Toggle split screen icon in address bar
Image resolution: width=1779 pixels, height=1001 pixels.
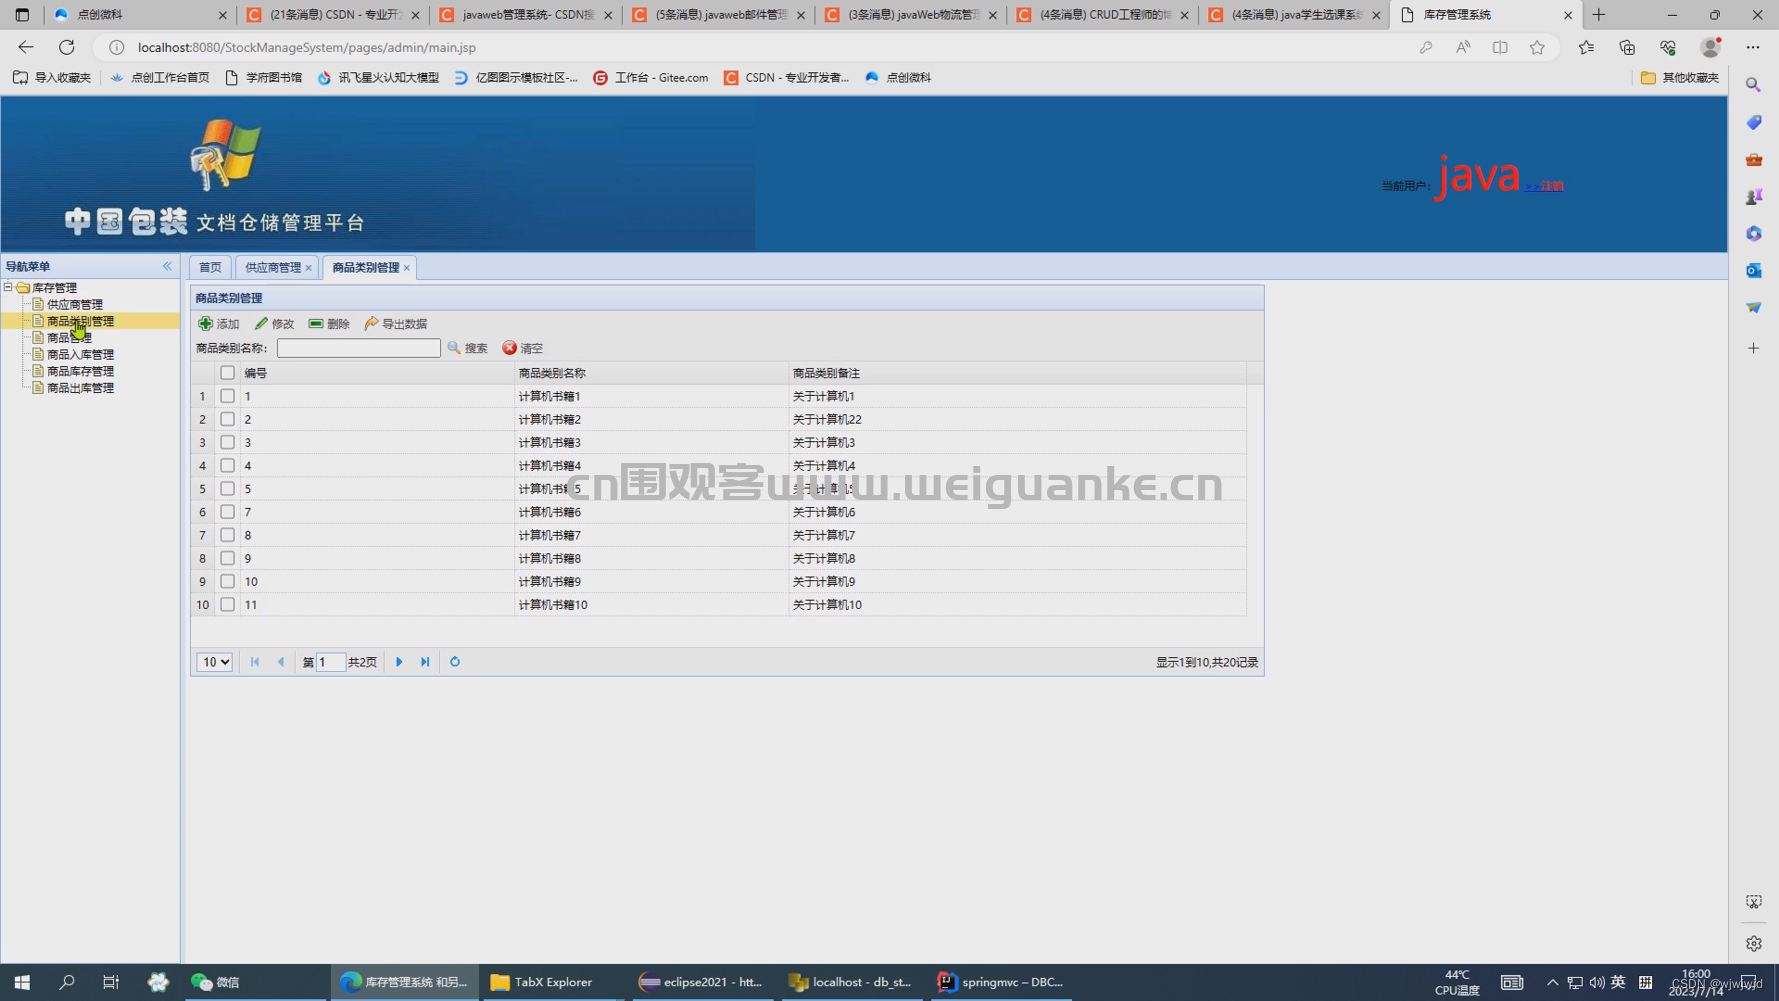click(x=1500, y=47)
